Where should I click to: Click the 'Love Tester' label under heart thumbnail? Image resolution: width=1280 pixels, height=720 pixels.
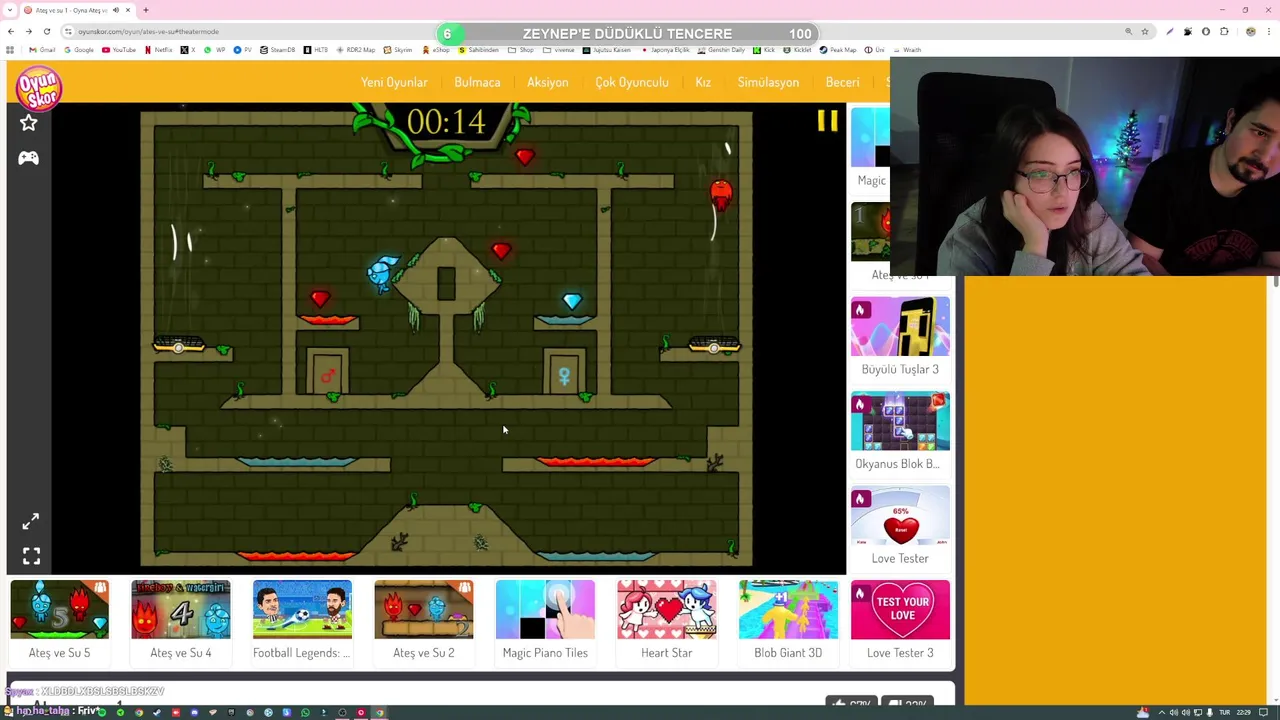click(x=900, y=558)
